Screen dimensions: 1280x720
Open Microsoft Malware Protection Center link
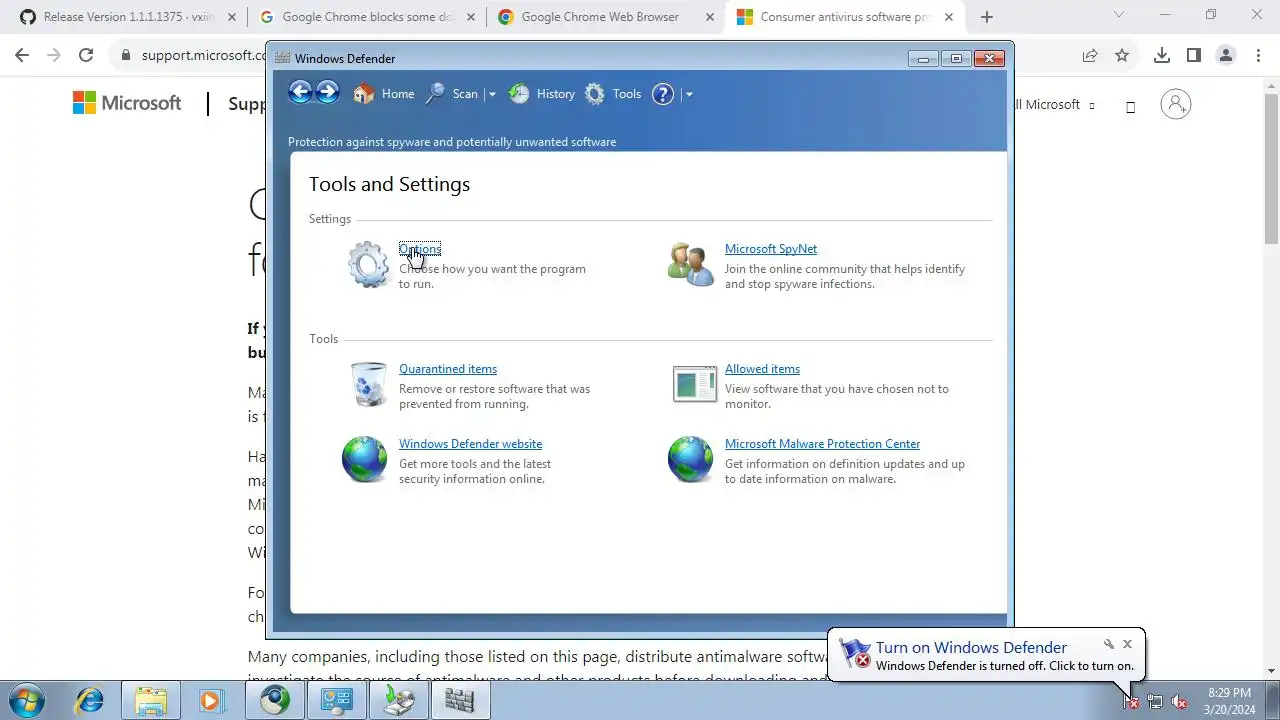pos(822,444)
